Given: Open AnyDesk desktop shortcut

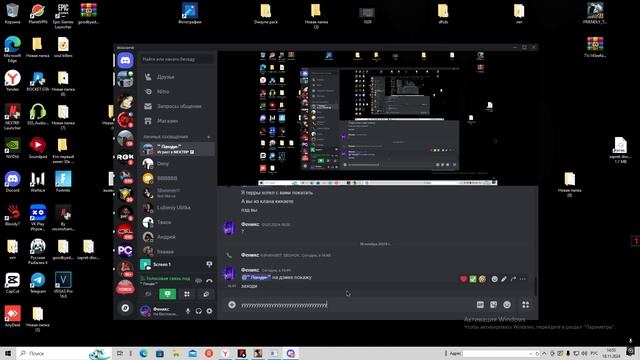Looking at the screenshot, I should tap(12, 316).
